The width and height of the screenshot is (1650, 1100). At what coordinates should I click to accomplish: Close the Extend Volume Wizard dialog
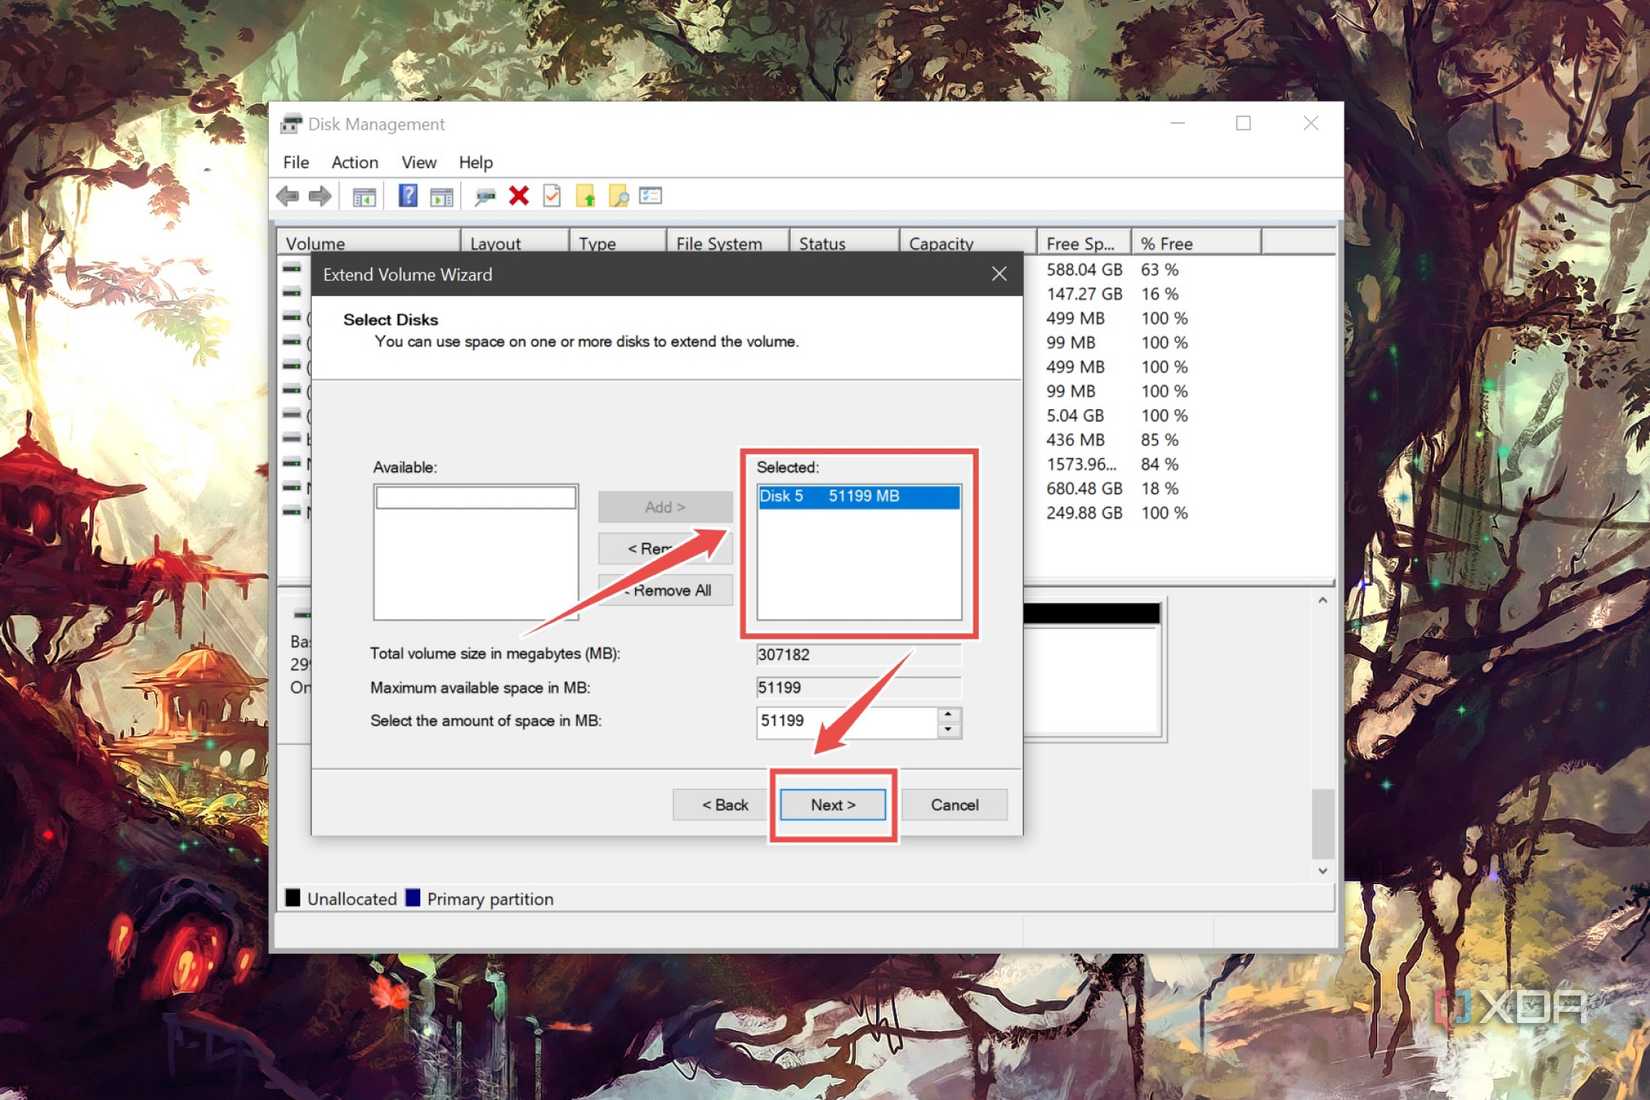point(999,274)
